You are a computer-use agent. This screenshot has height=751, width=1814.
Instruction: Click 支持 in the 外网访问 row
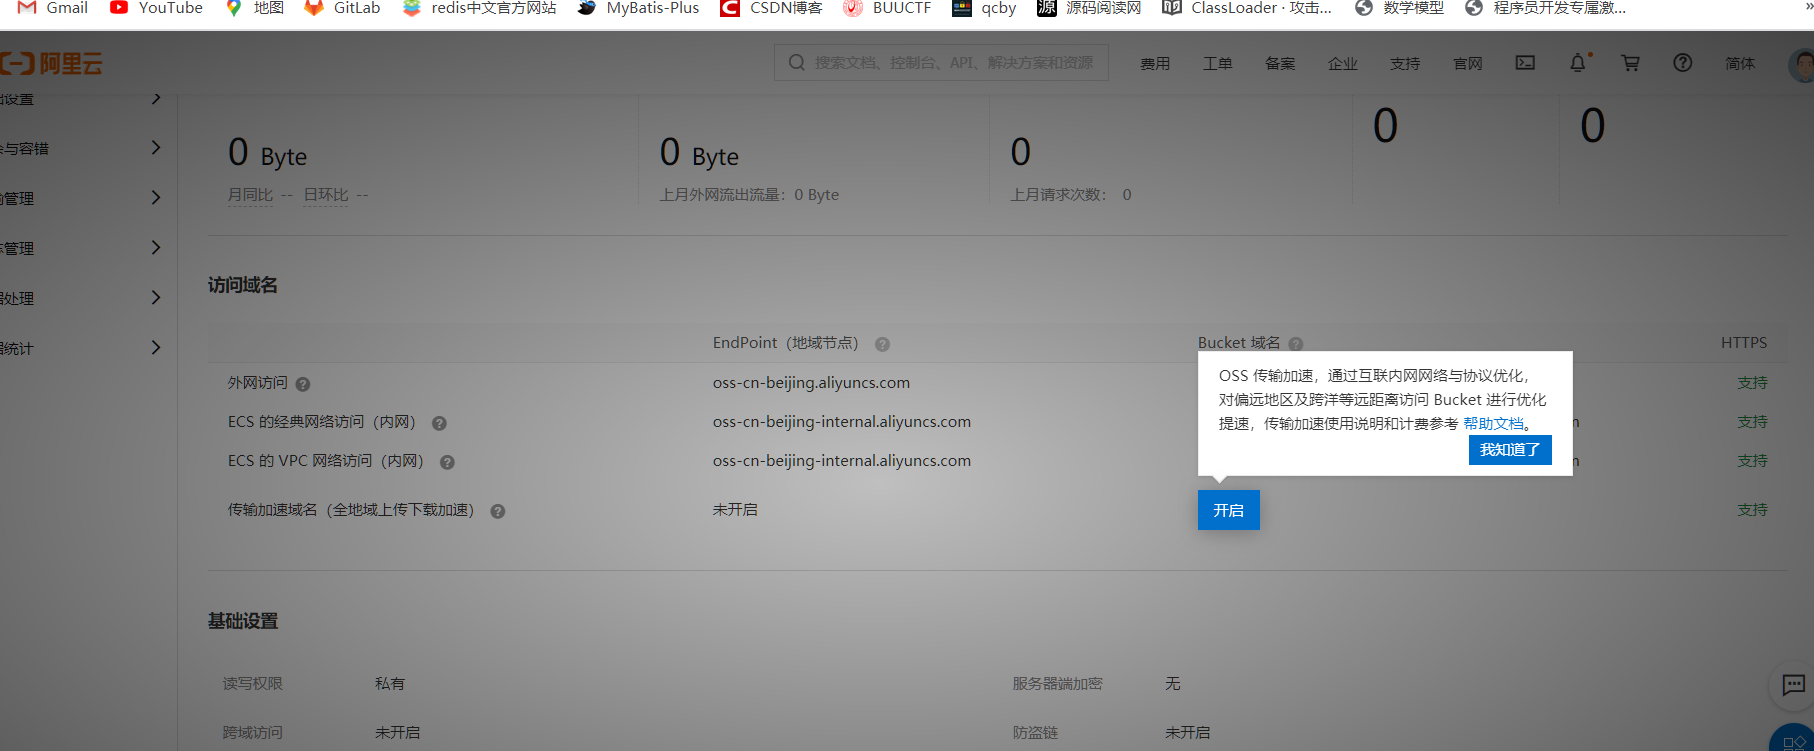click(x=1752, y=383)
